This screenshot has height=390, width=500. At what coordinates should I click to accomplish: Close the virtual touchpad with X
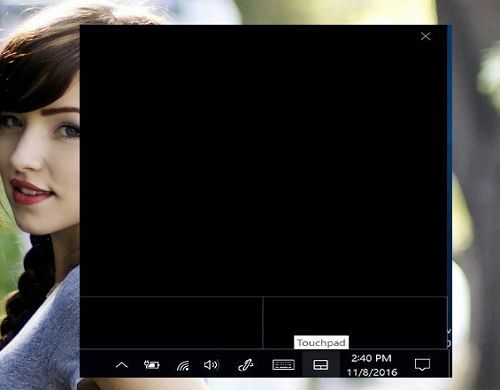425,36
